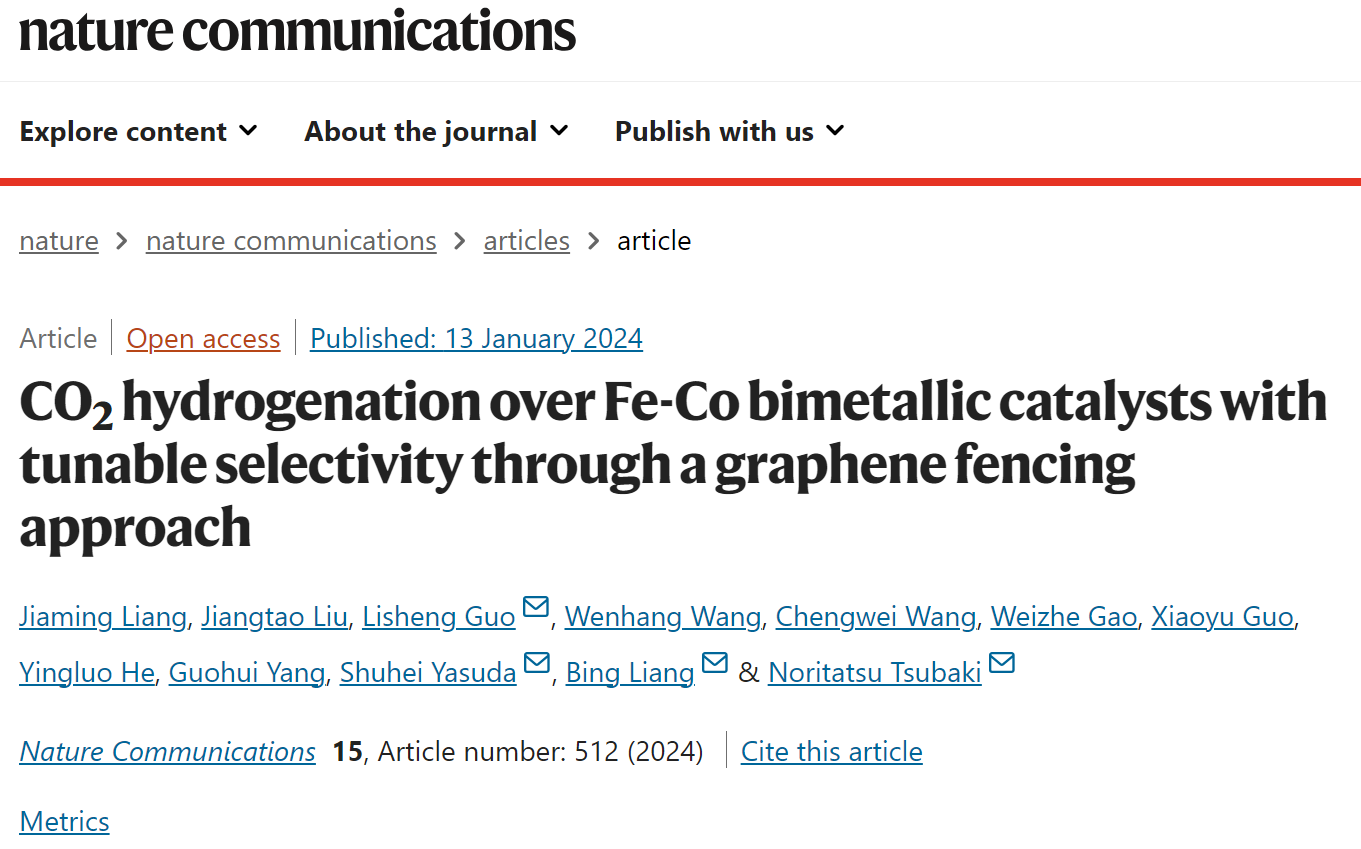Click the envelope icon after Noritatsu Tsubaki
Viewport: 1361px width, 849px height.
(1002, 663)
